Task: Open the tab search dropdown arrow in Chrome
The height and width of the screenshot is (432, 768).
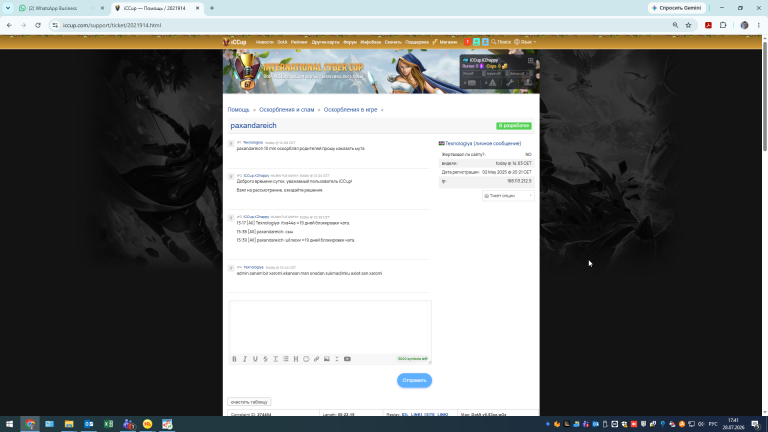Action: pyautogui.click(x=8, y=8)
